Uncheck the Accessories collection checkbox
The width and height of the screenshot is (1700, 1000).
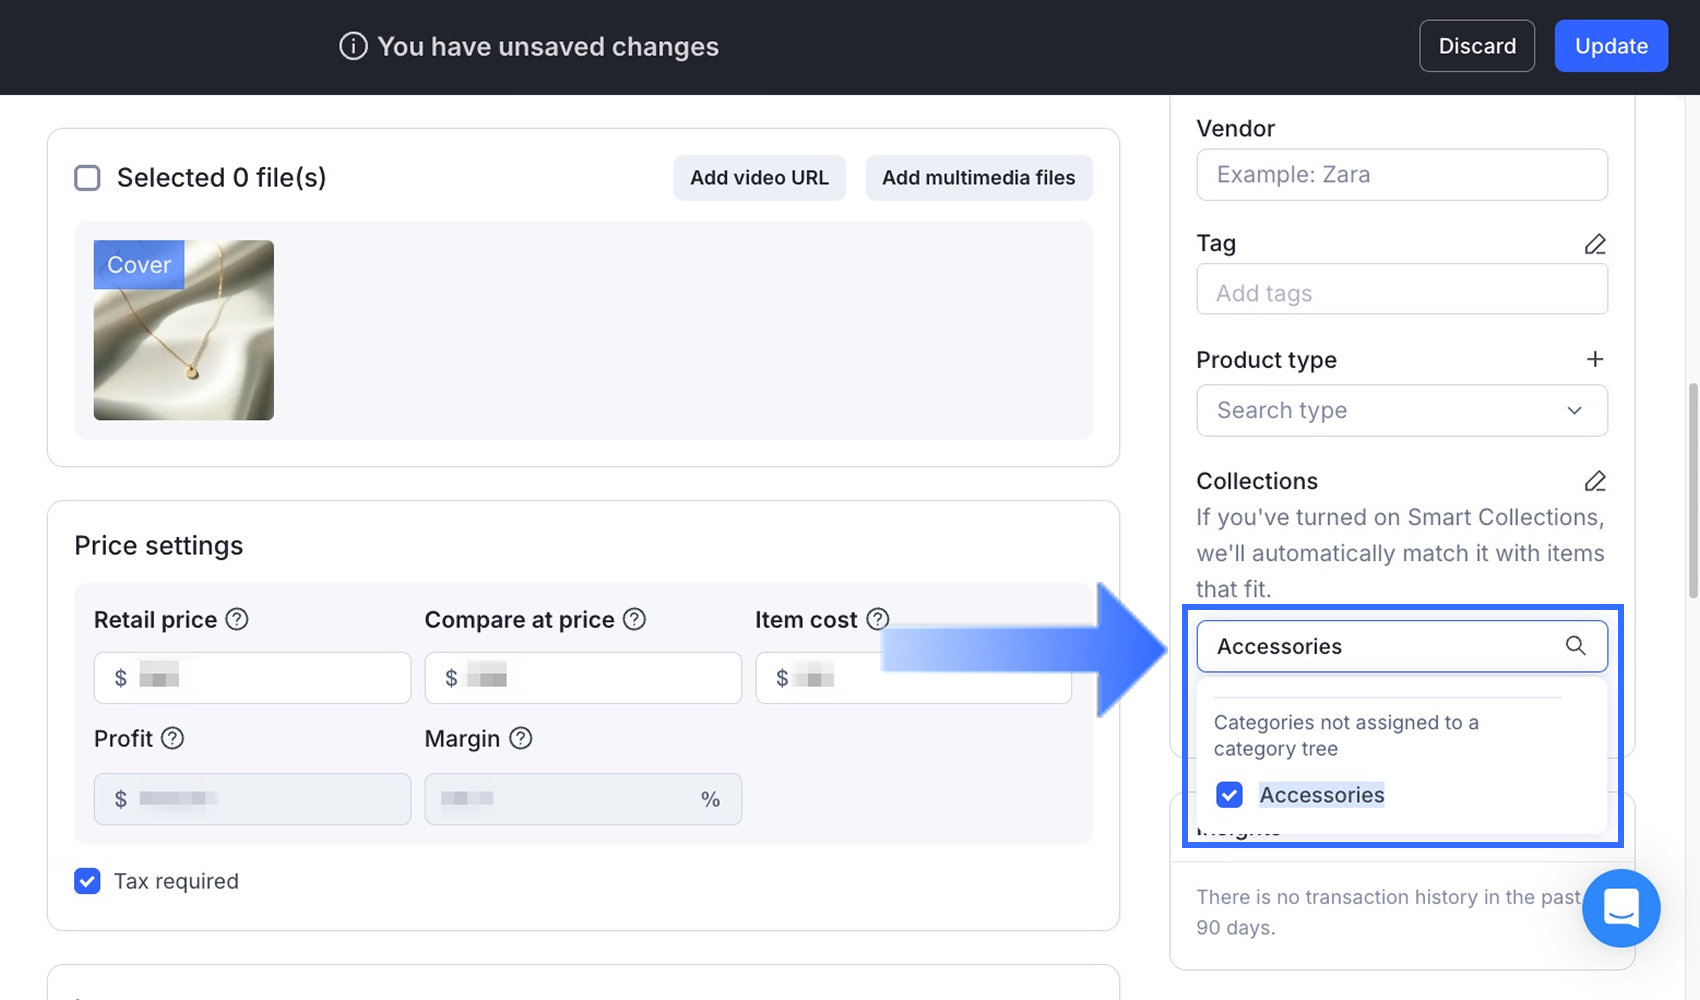click(x=1229, y=795)
